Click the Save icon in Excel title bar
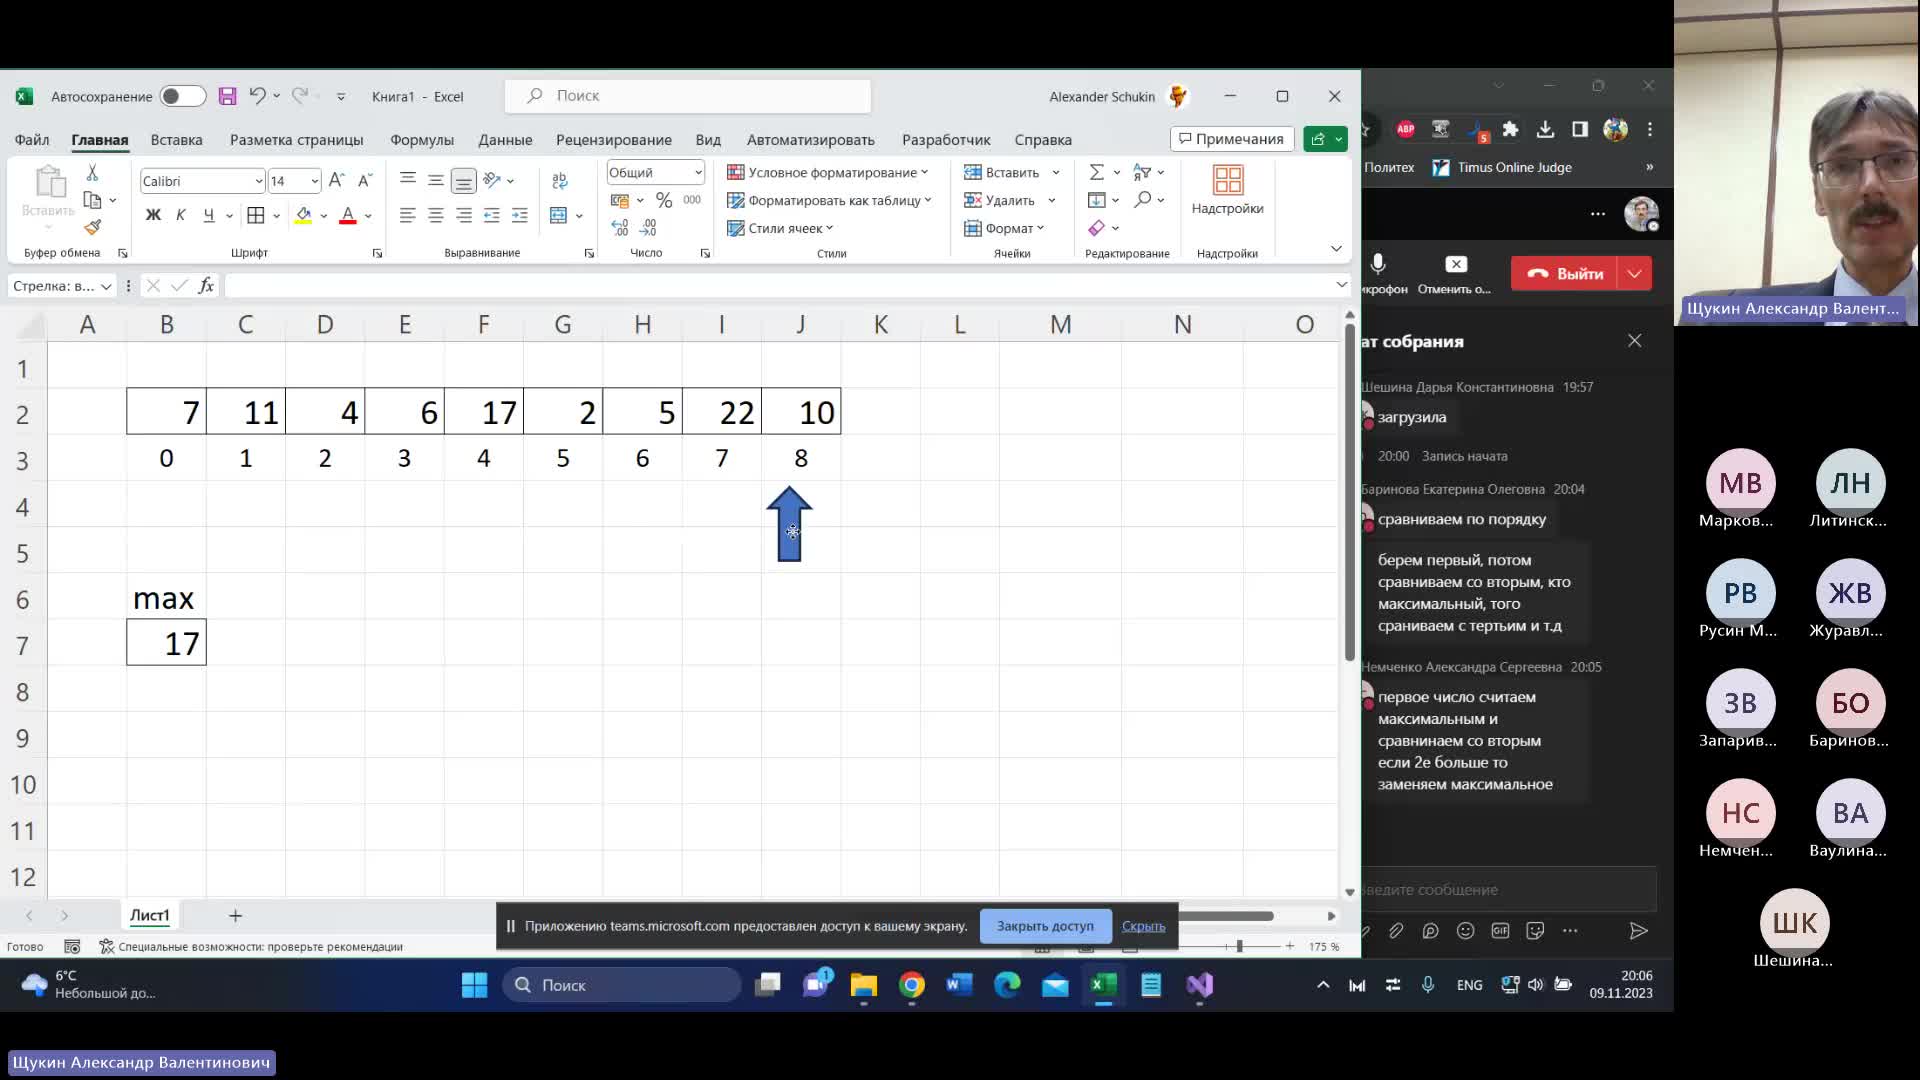This screenshot has width=1920, height=1080. [x=227, y=96]
